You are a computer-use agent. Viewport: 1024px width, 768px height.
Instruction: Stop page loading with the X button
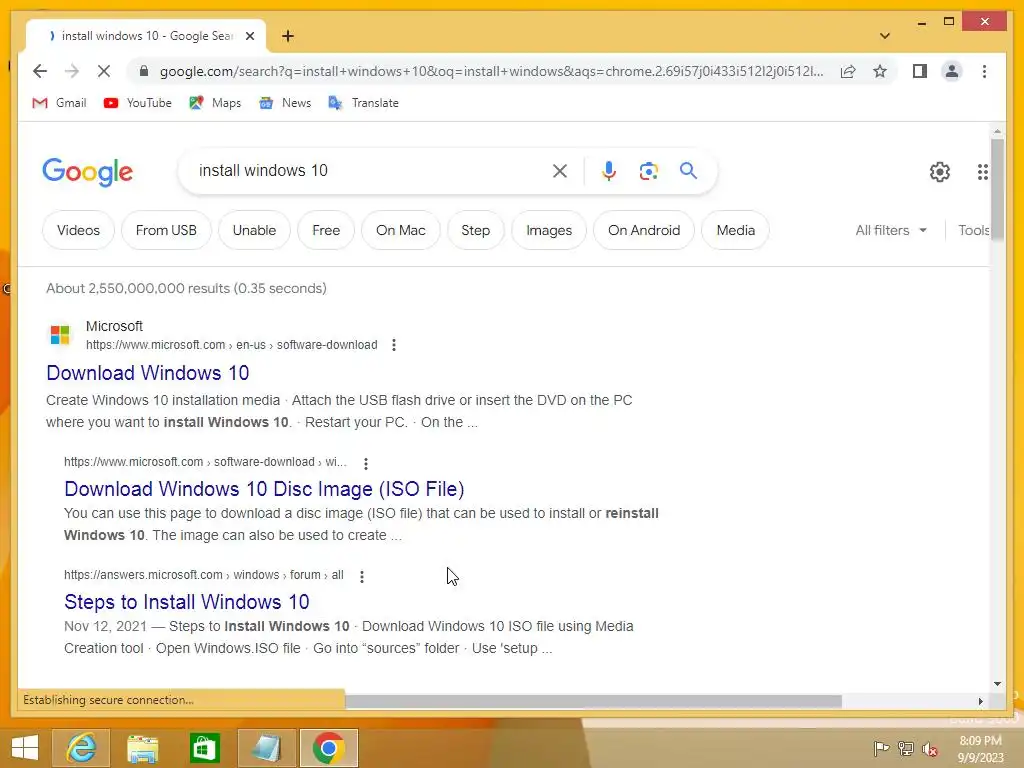(104, 71)
